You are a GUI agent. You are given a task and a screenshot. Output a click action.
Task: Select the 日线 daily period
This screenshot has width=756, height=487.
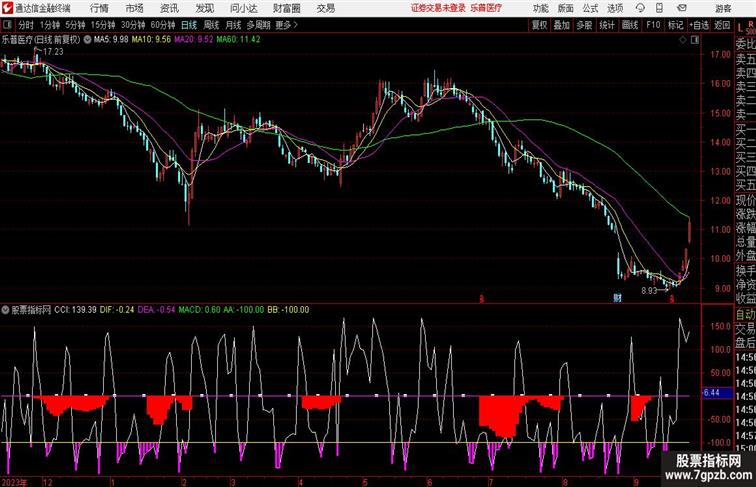point(189,25)
